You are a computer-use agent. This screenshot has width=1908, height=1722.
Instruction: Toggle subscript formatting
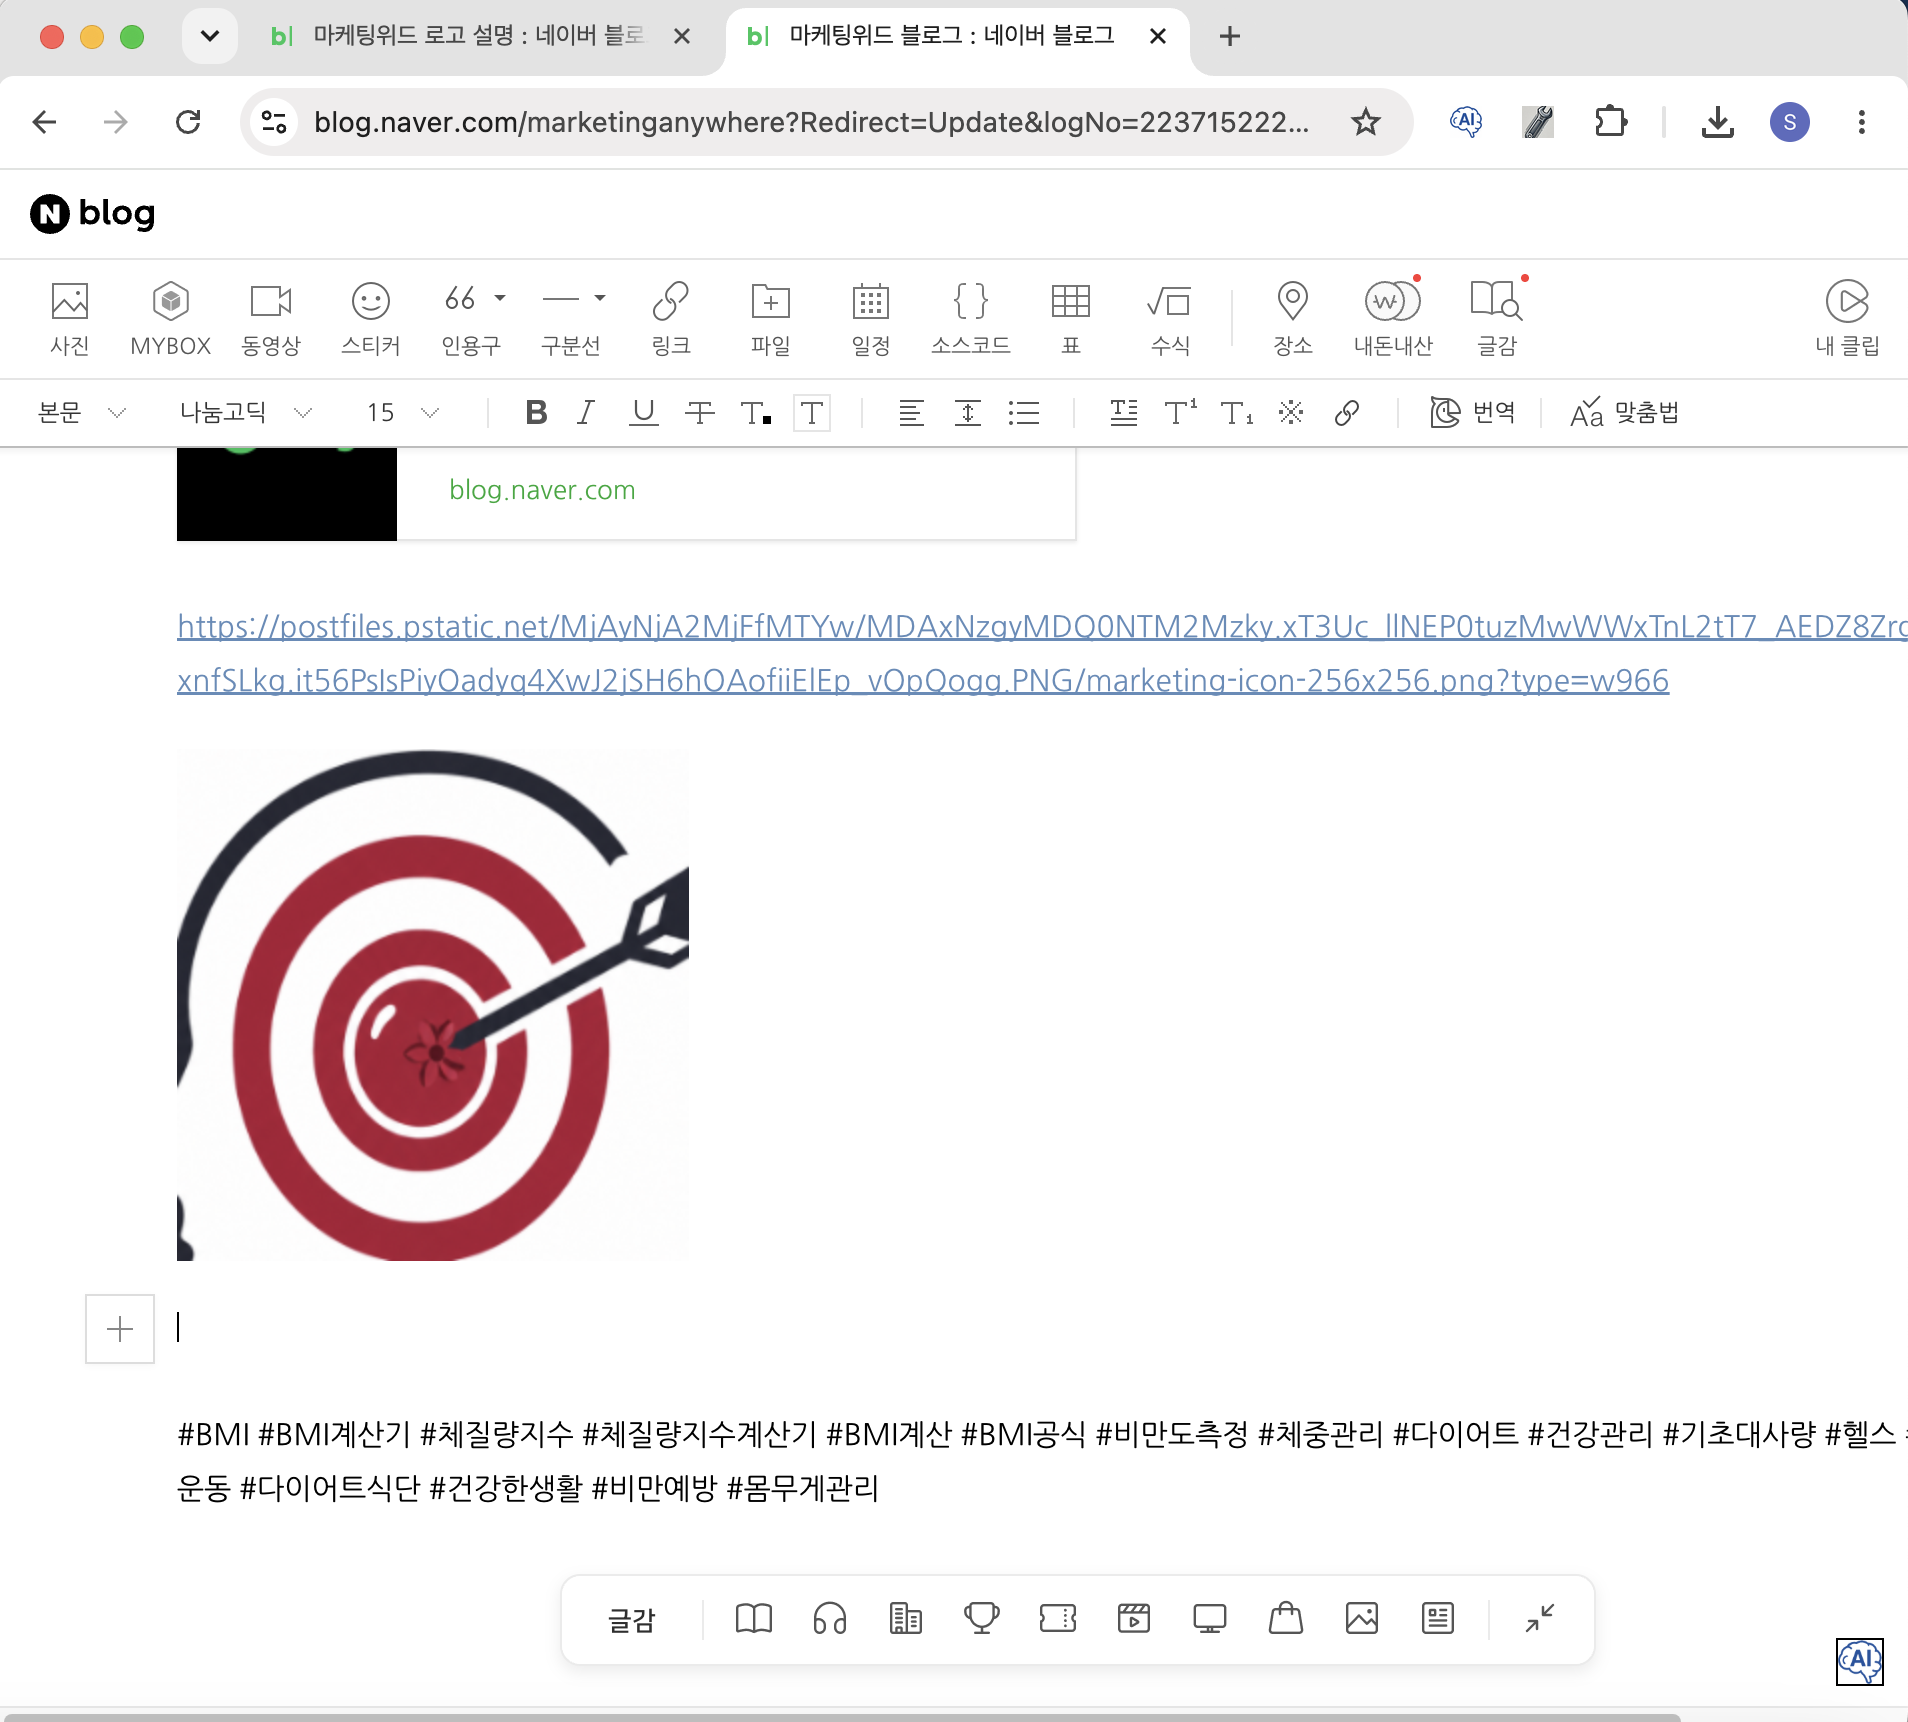[1237, 412]
